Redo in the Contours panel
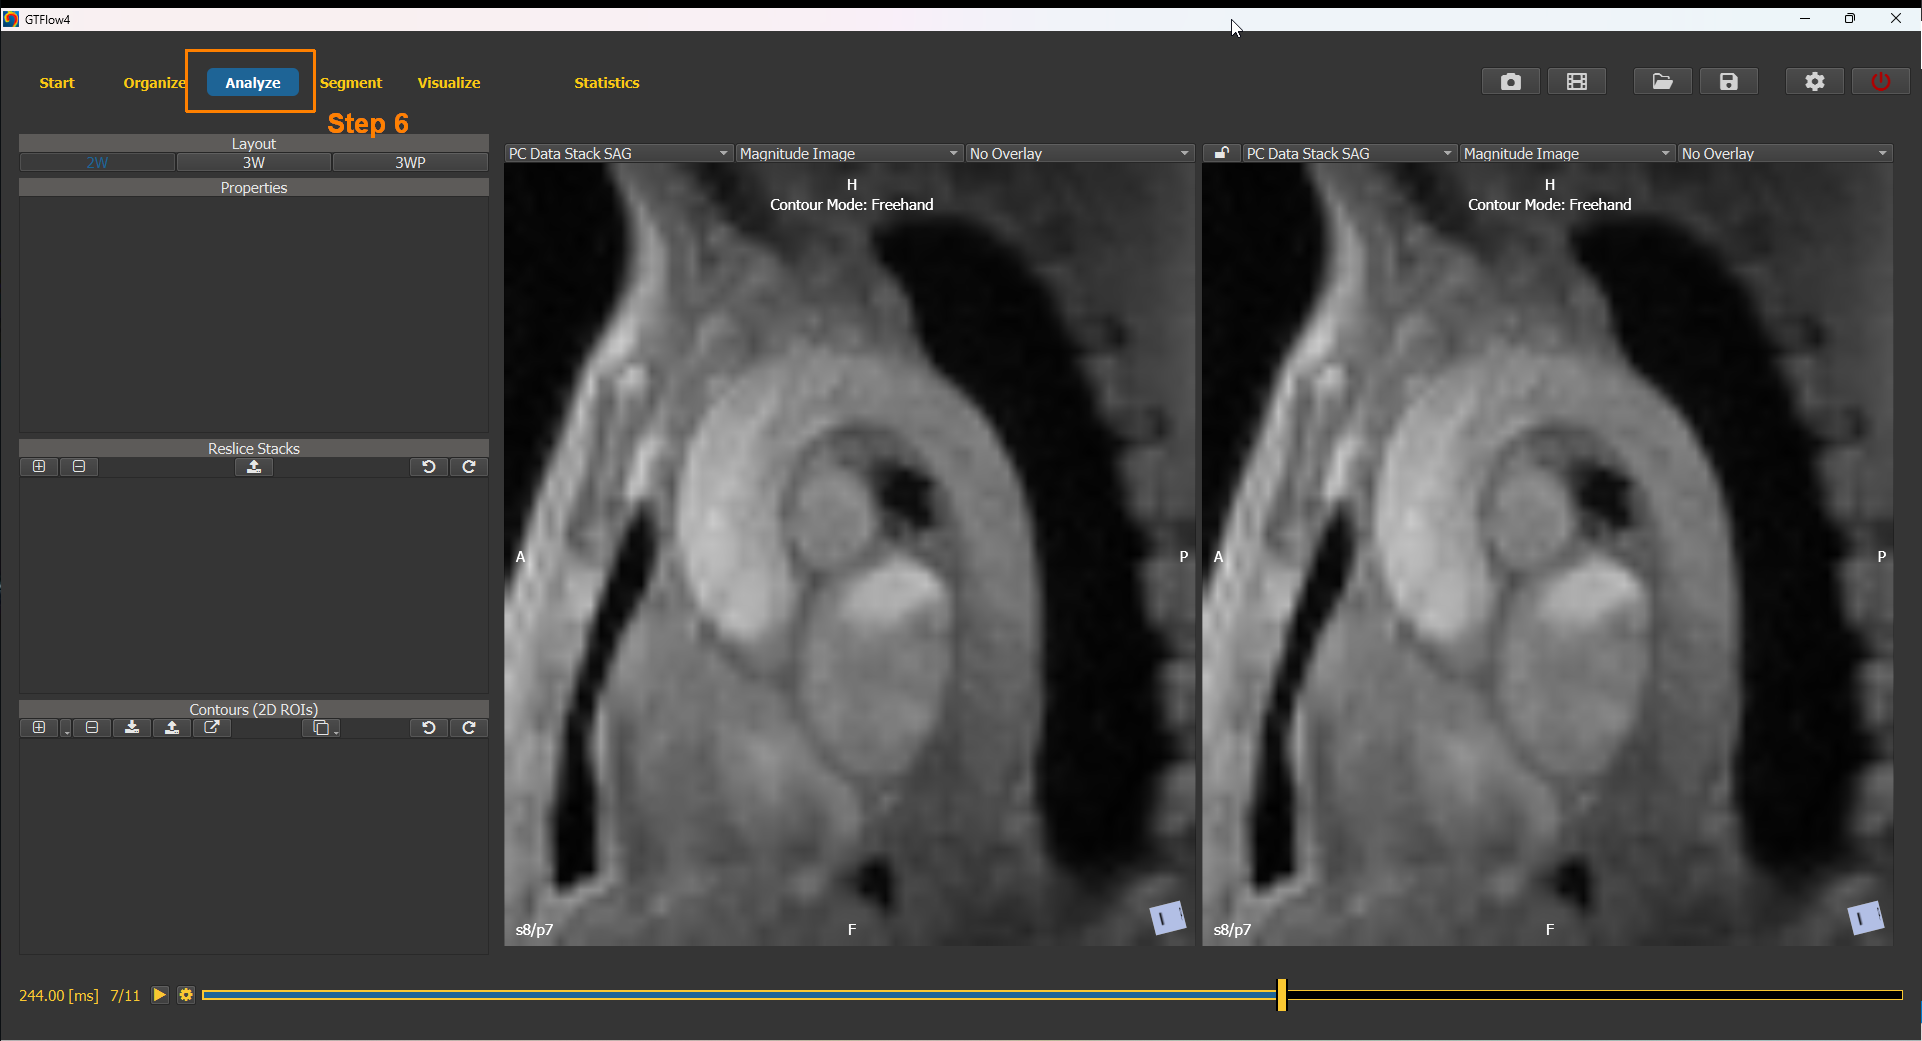Image resolution: width=1922 pixels, height=1041 pixels. tap(469, 728)
